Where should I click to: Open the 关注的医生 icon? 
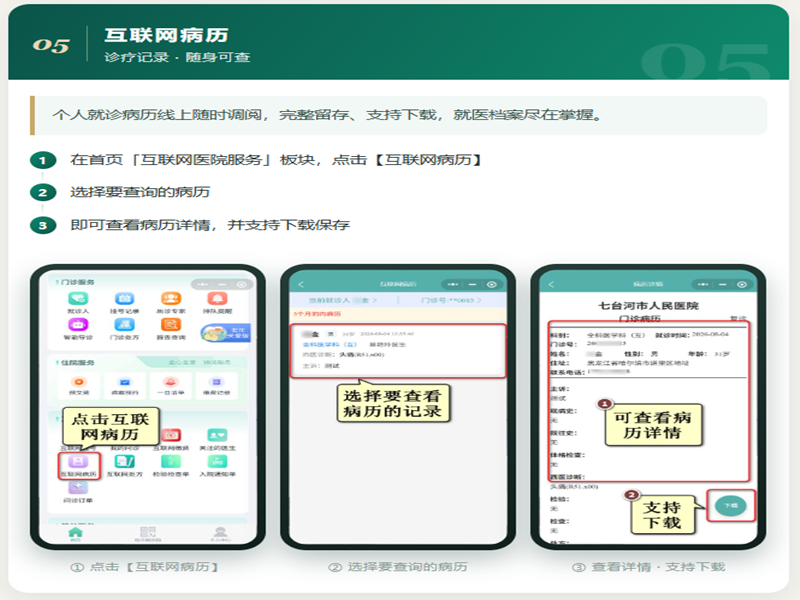(x=217, y=435)
